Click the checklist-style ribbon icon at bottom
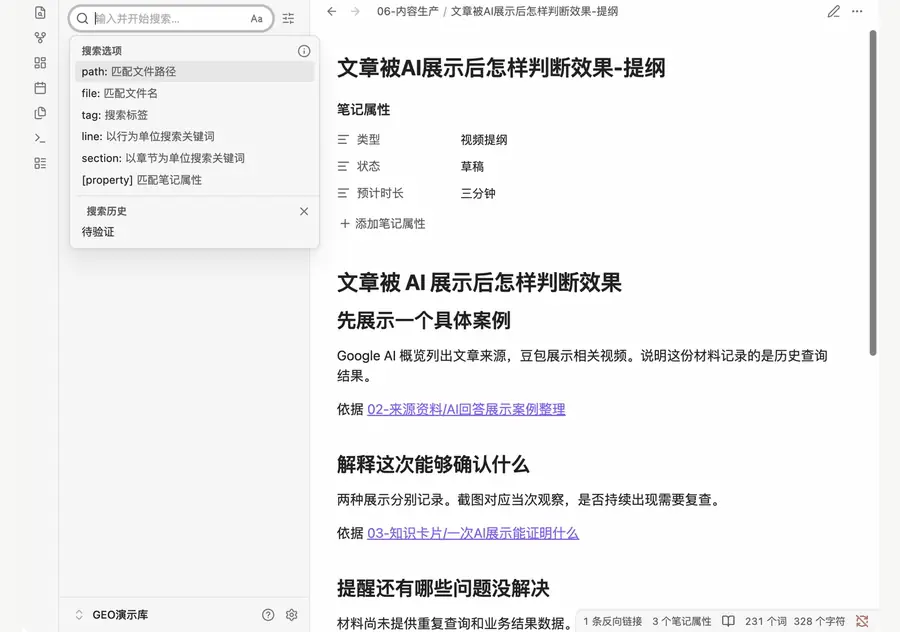The image size is (900, 632). click(x=40, y=164)
